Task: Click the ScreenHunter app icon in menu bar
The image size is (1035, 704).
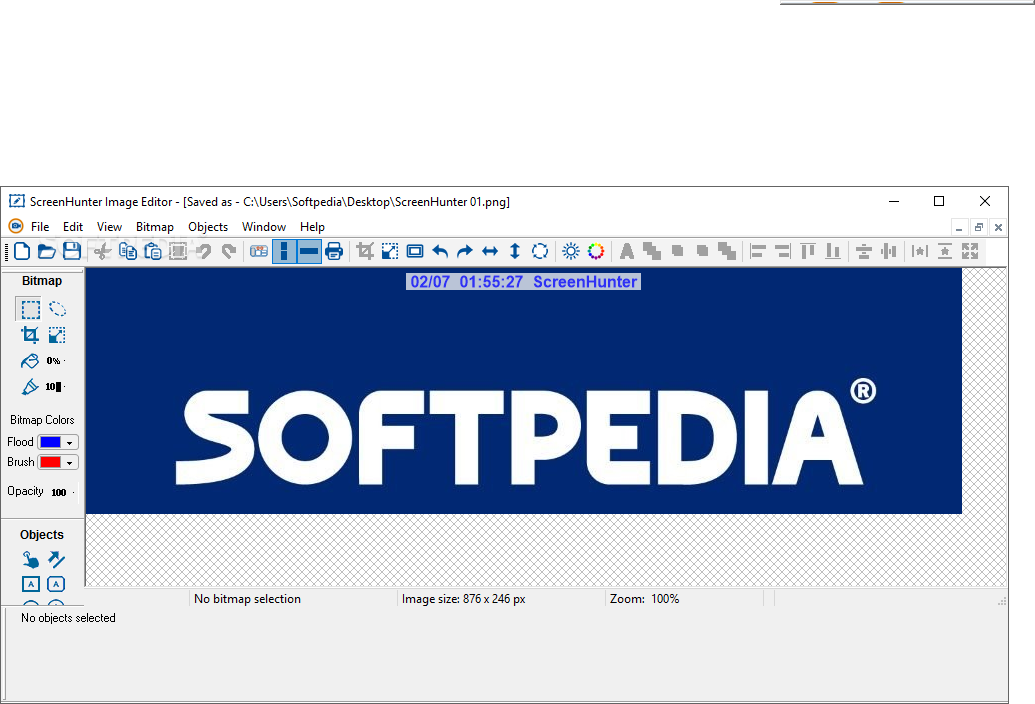Action: (x=16, y=226)
